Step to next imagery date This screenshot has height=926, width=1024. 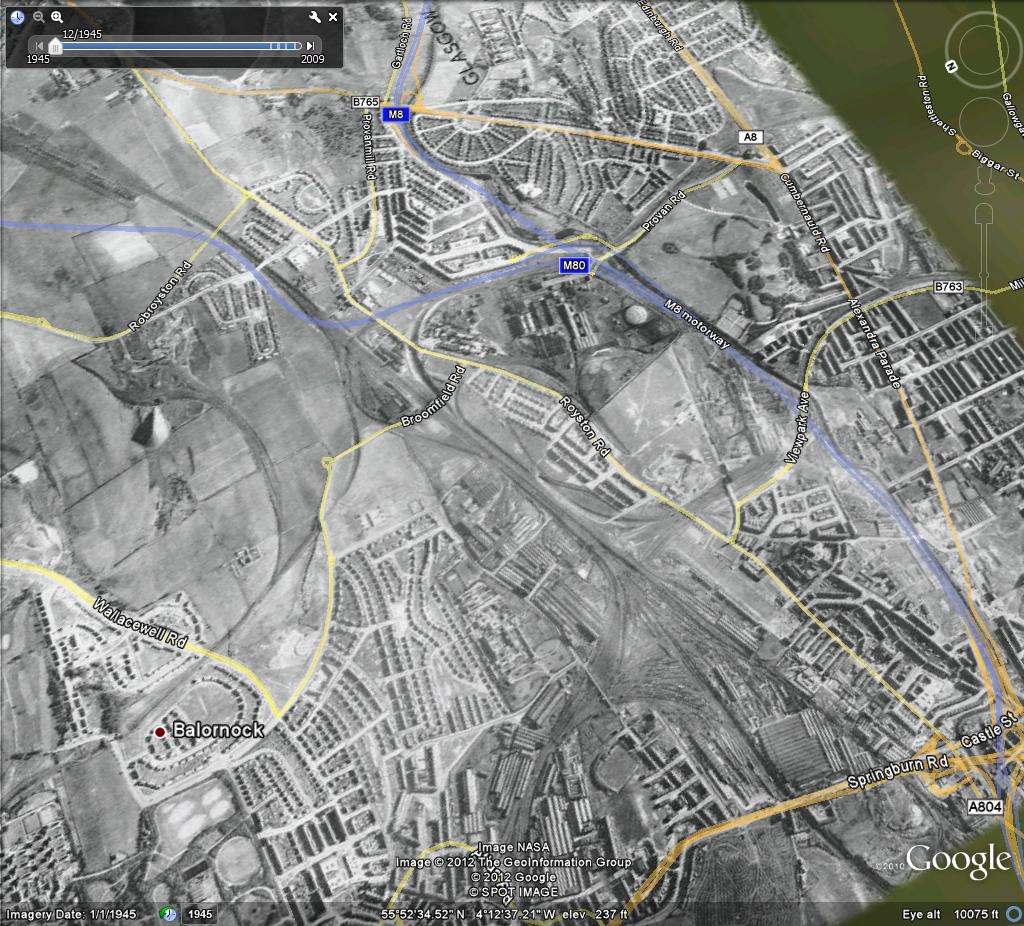311,46
